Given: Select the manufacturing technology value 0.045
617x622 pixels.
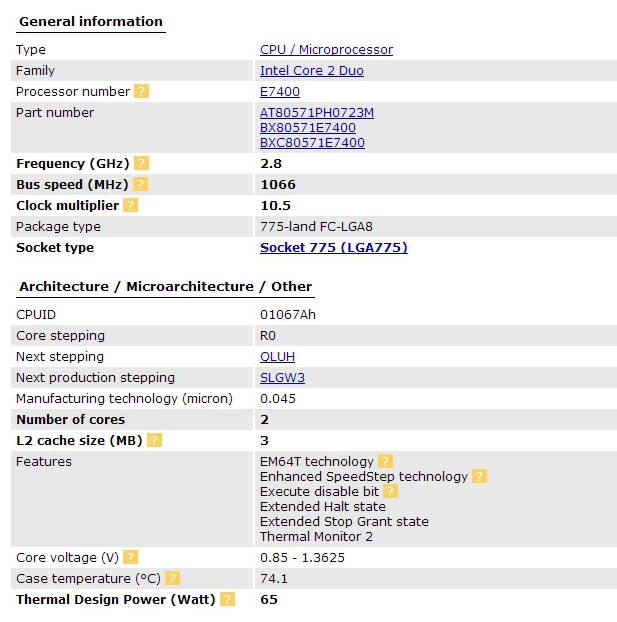Looking at the screenshot, I should click(x=278, y=399).
